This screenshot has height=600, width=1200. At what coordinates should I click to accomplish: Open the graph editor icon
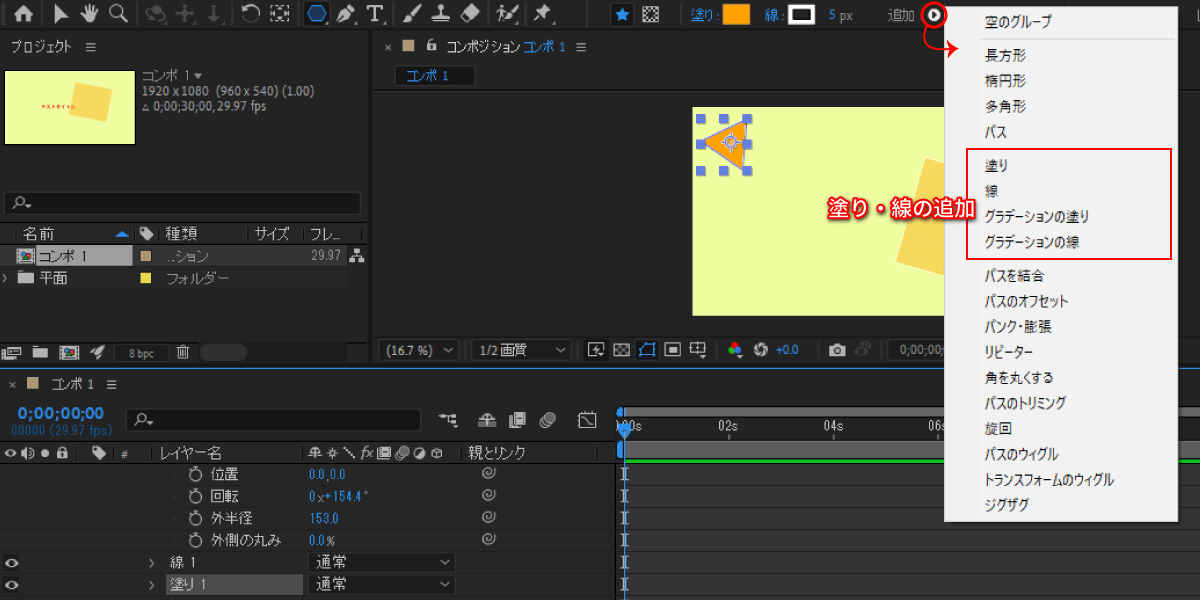tap(587, 419)
